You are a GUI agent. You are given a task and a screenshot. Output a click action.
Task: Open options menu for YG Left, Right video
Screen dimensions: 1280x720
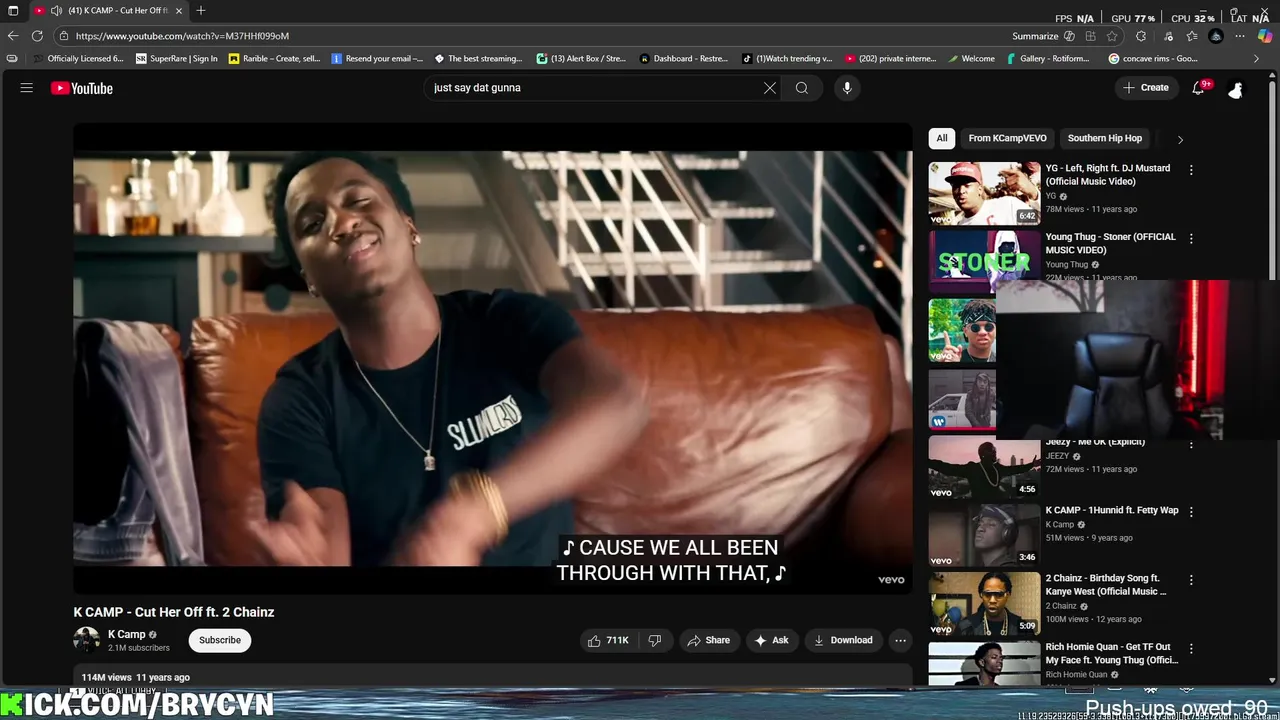click(1191, 170)
